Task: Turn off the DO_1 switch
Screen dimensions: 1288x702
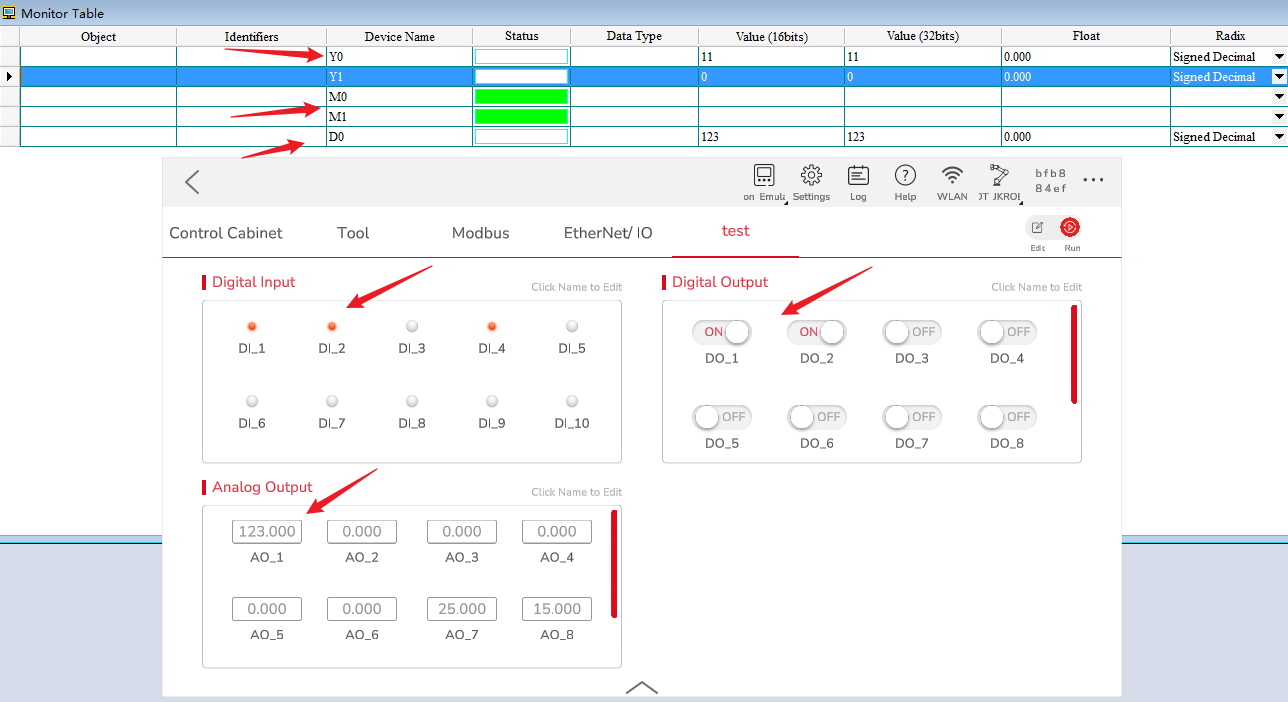Action: click(721, 332)
